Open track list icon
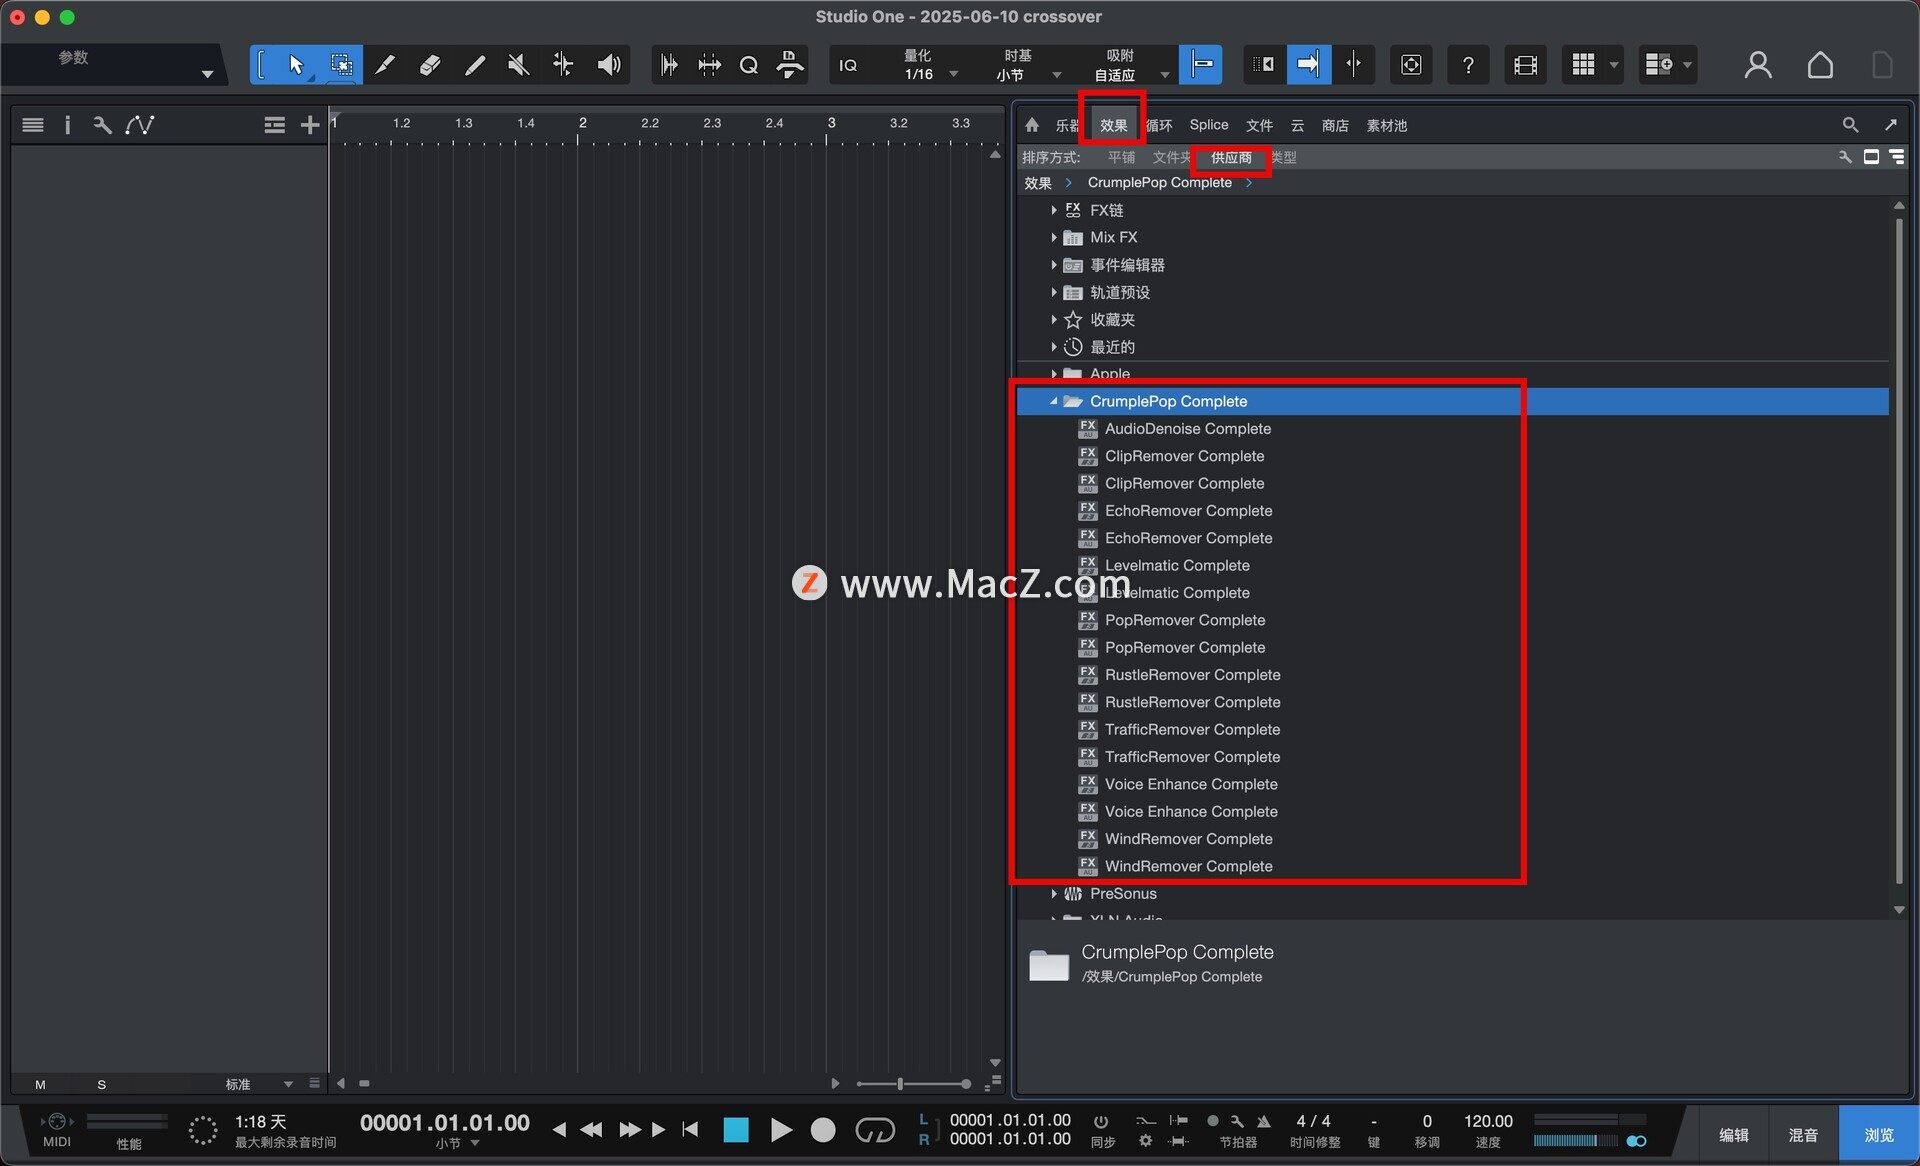Image resolution: width=1920 pixels, height=1166 pixels. pos(33,125)
